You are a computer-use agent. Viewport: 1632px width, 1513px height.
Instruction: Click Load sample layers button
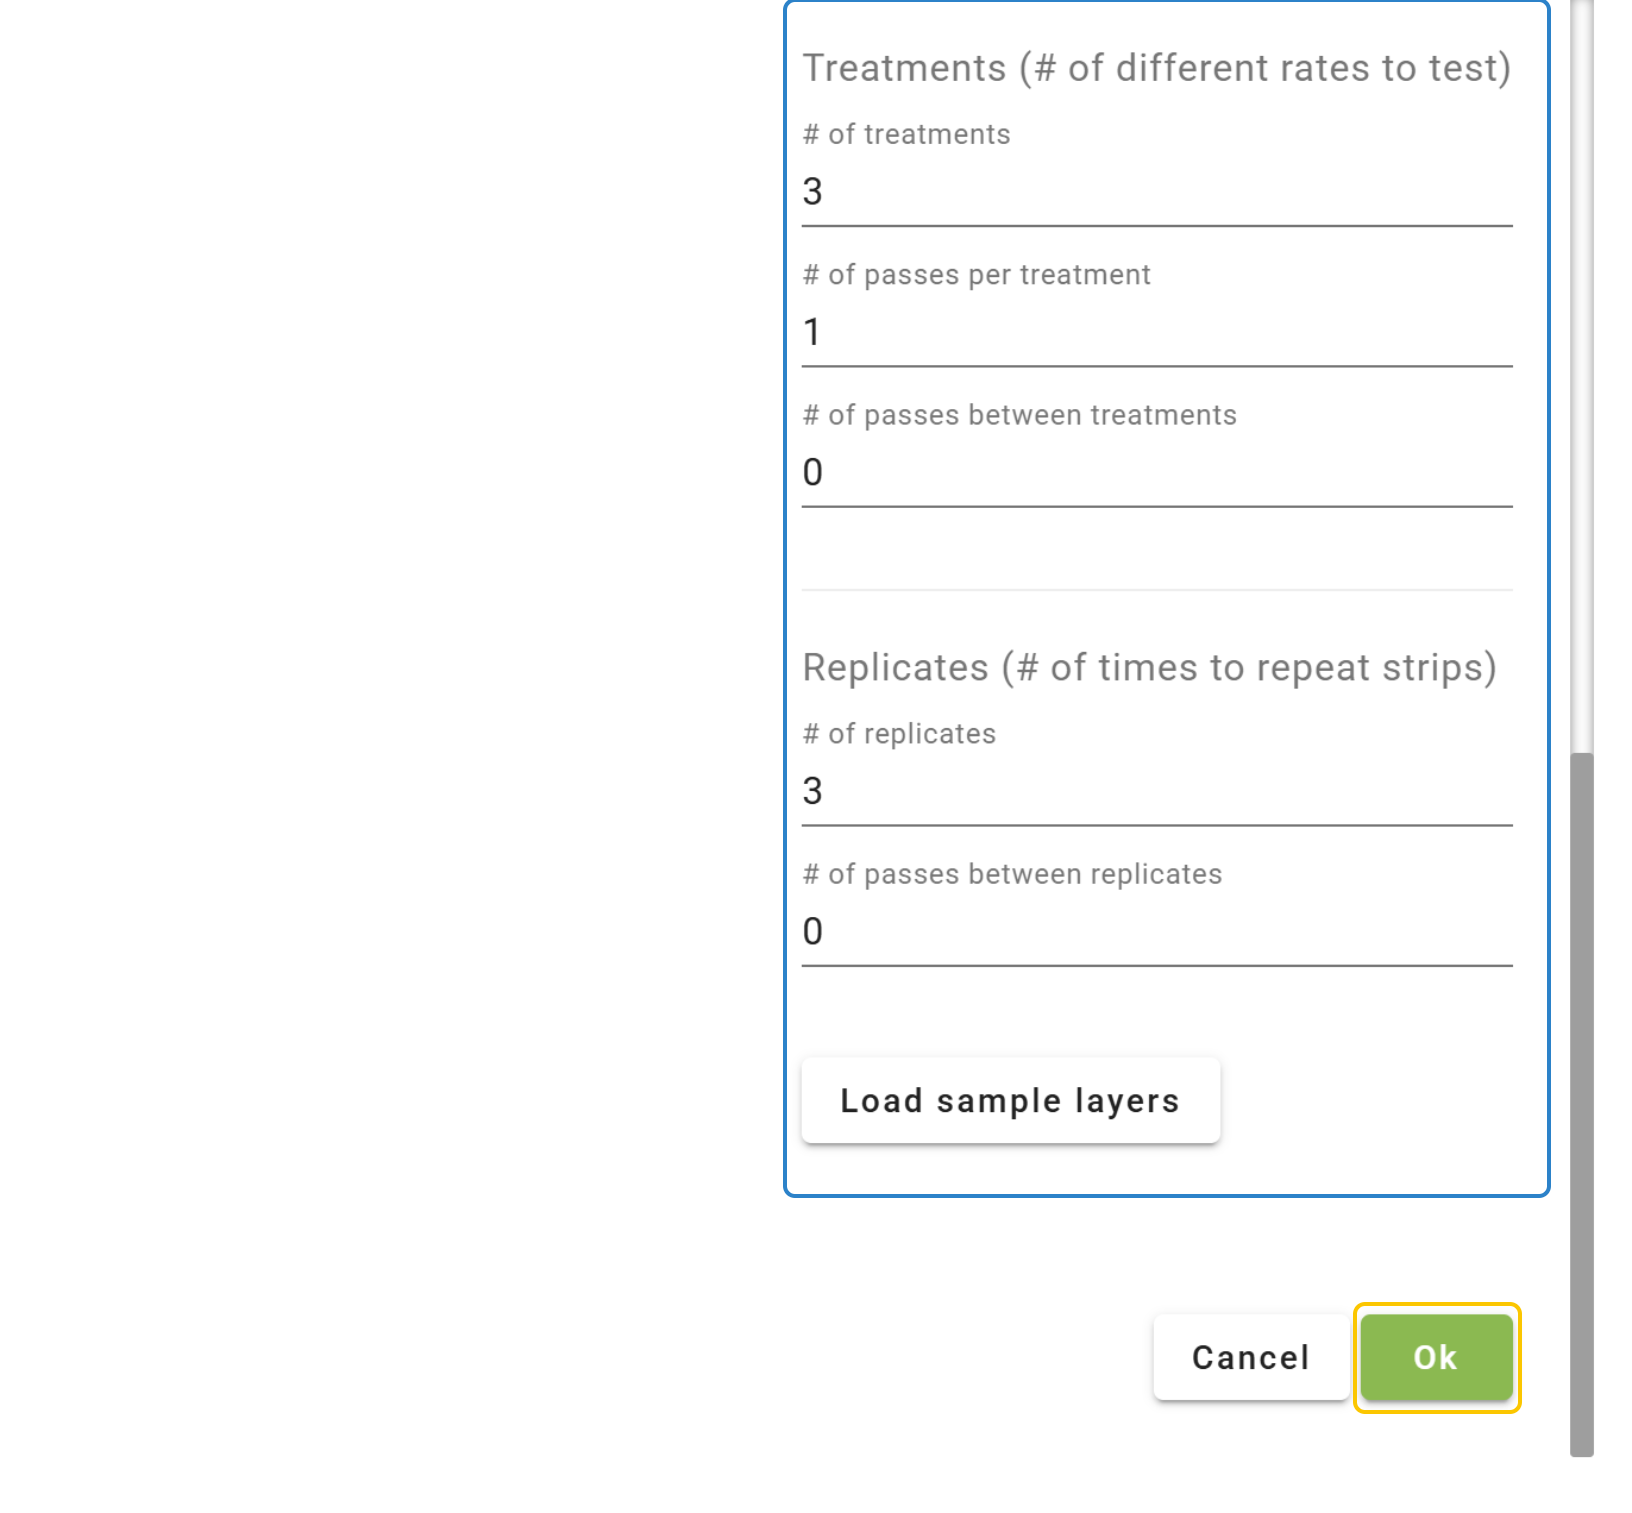pos(1010,1100)
